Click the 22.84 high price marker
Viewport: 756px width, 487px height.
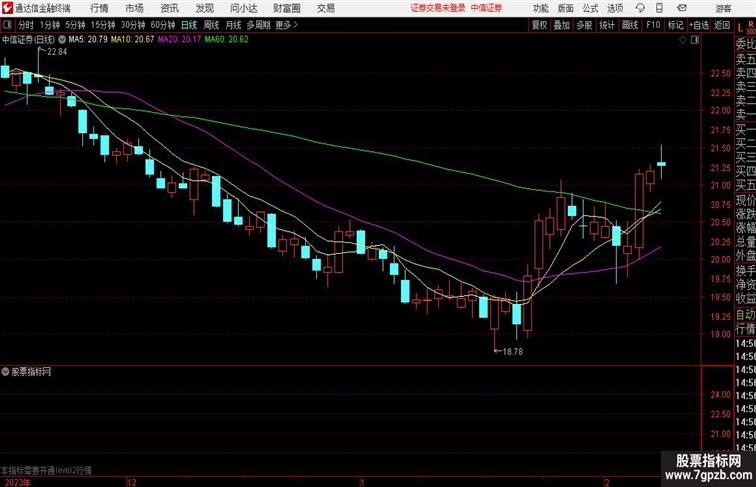56,52
